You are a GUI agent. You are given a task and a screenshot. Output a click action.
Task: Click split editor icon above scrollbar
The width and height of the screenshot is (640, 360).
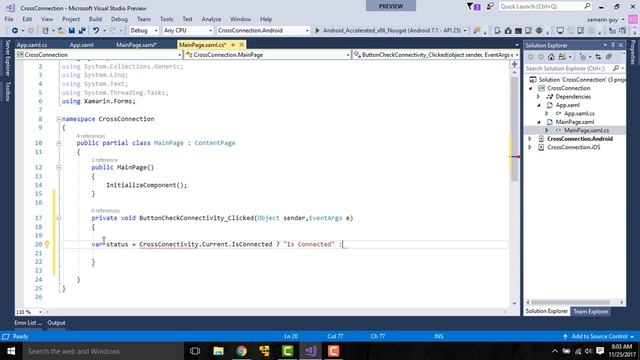(514, 64)
